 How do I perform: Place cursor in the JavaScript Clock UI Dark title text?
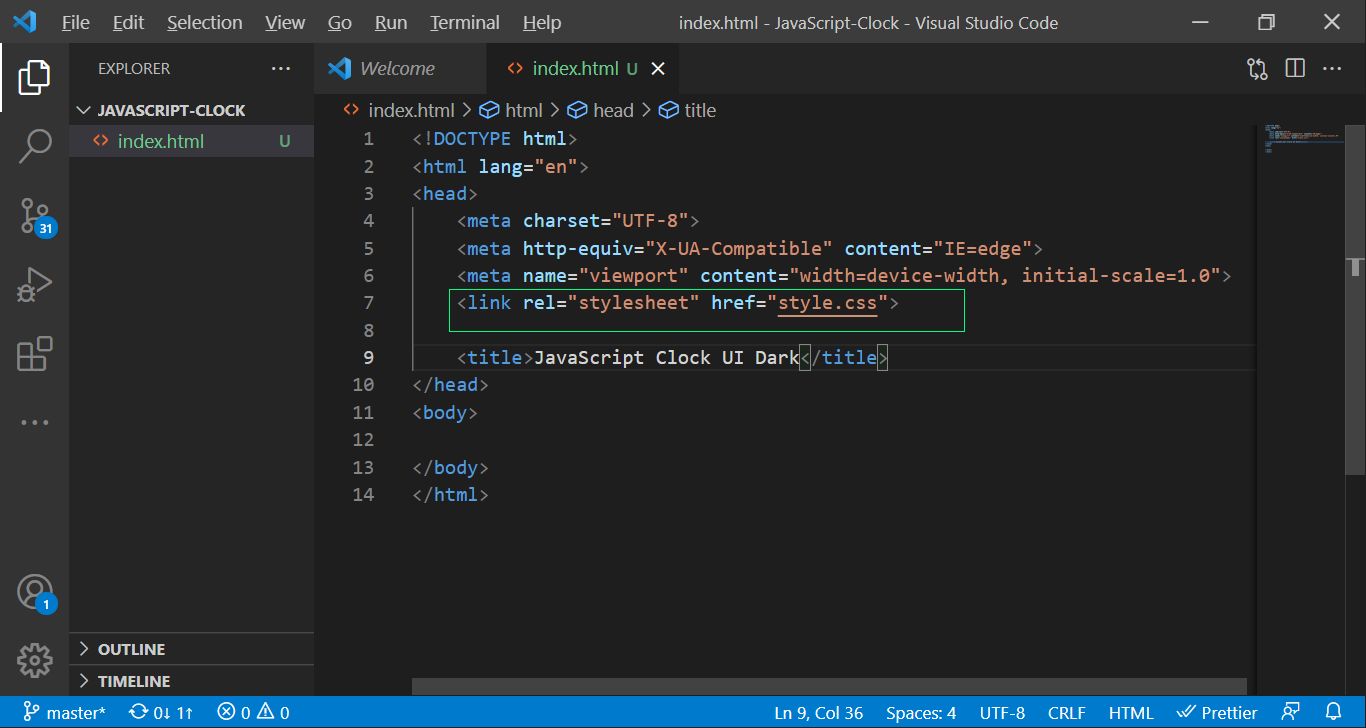(667, 357)
